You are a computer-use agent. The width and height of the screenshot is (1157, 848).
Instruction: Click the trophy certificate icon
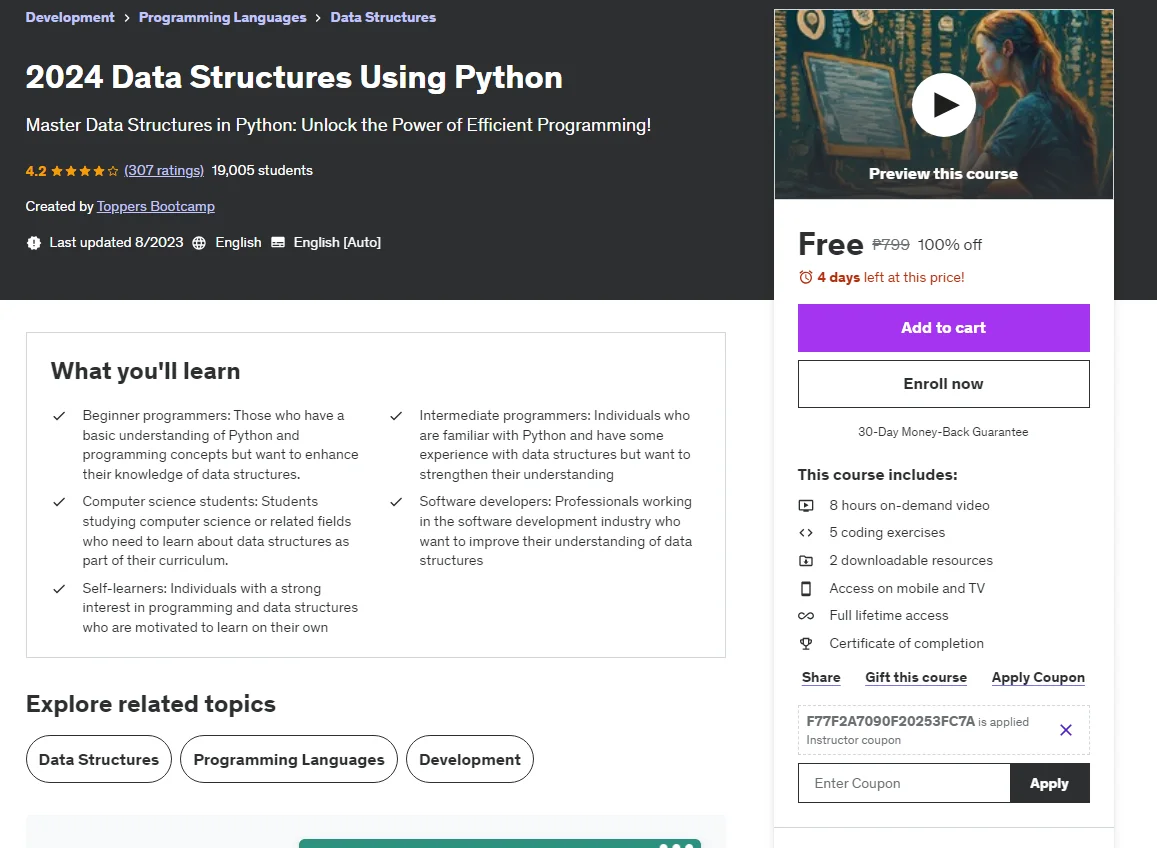[x=806, y=644]
